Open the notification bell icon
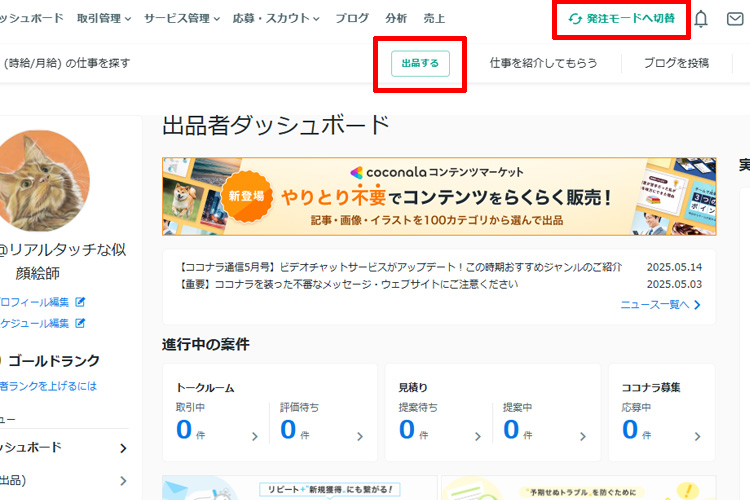Viewport: 750px width, 500px height. (x=701, y=19)
